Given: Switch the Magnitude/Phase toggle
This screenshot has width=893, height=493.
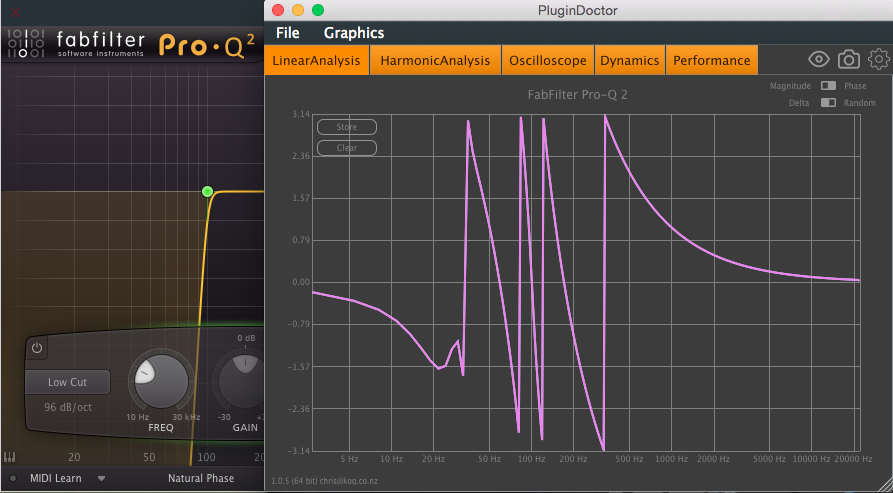Looking at the screenshot, I should 828,86.
